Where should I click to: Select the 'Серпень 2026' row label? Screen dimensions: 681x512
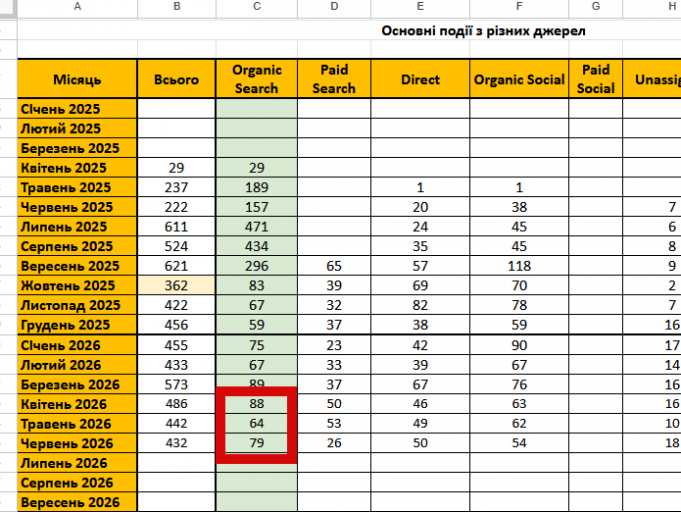[x=77, y=482]
